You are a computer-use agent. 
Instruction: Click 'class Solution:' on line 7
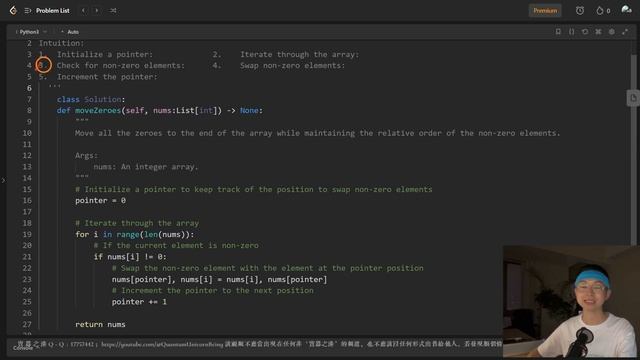91,99
